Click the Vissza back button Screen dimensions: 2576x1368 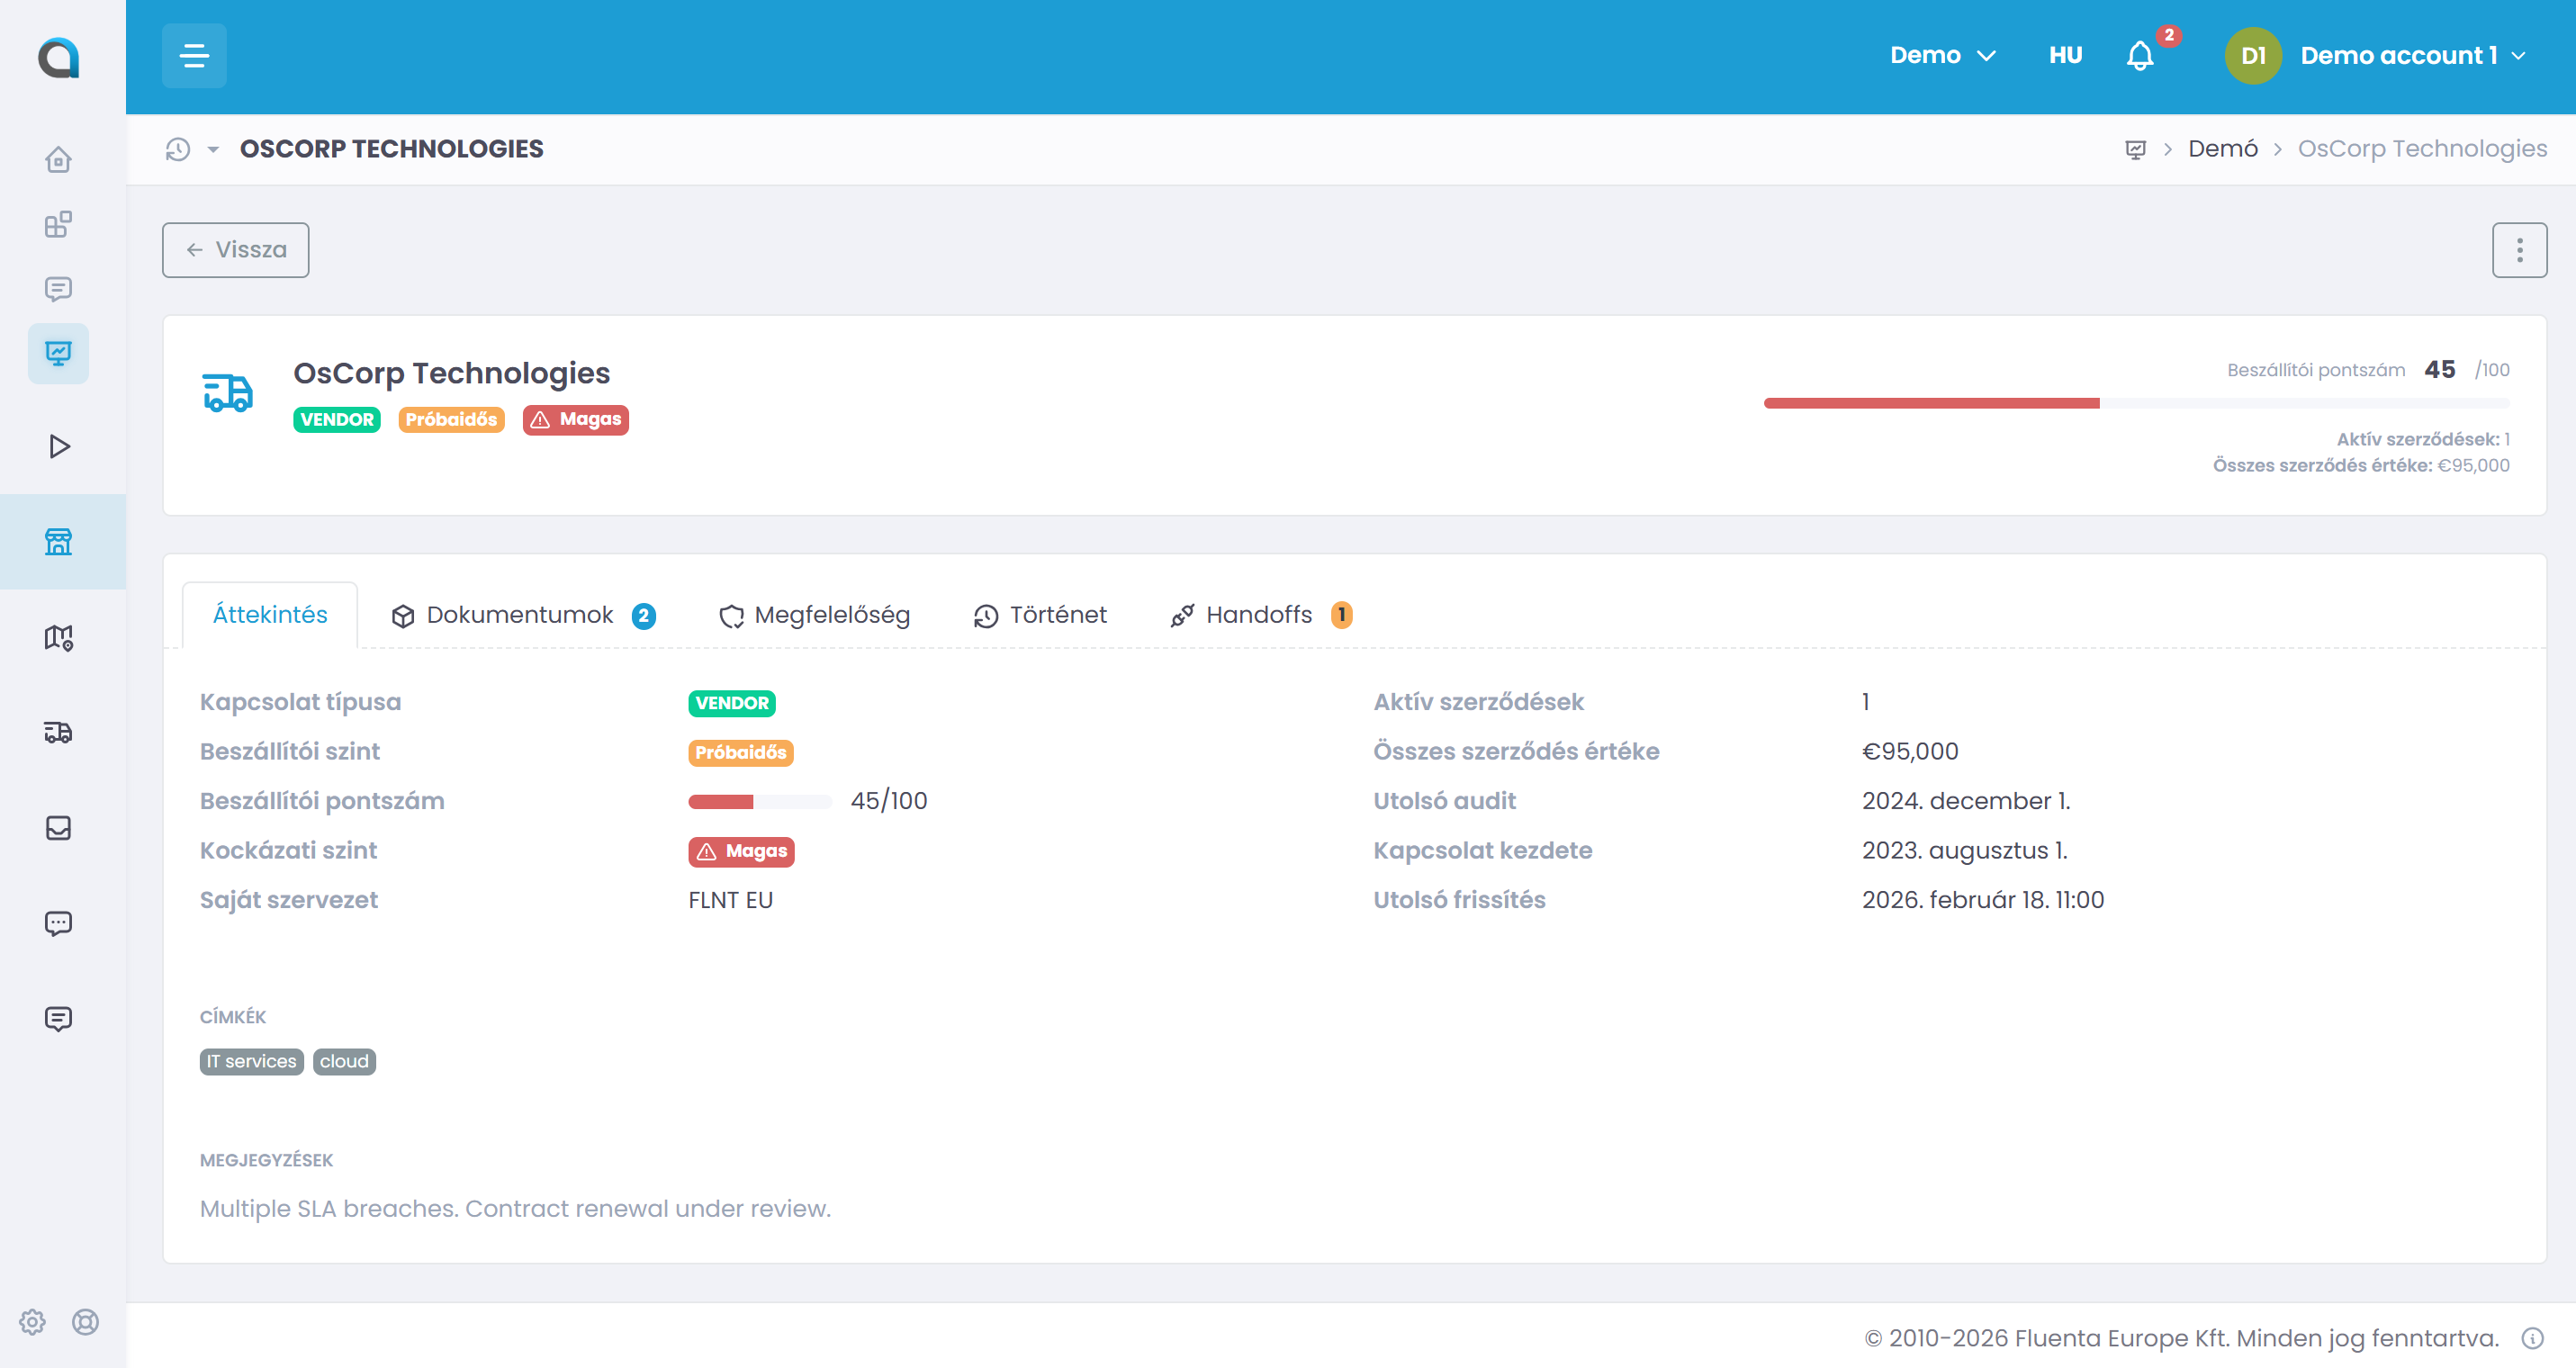coord(236,249)
